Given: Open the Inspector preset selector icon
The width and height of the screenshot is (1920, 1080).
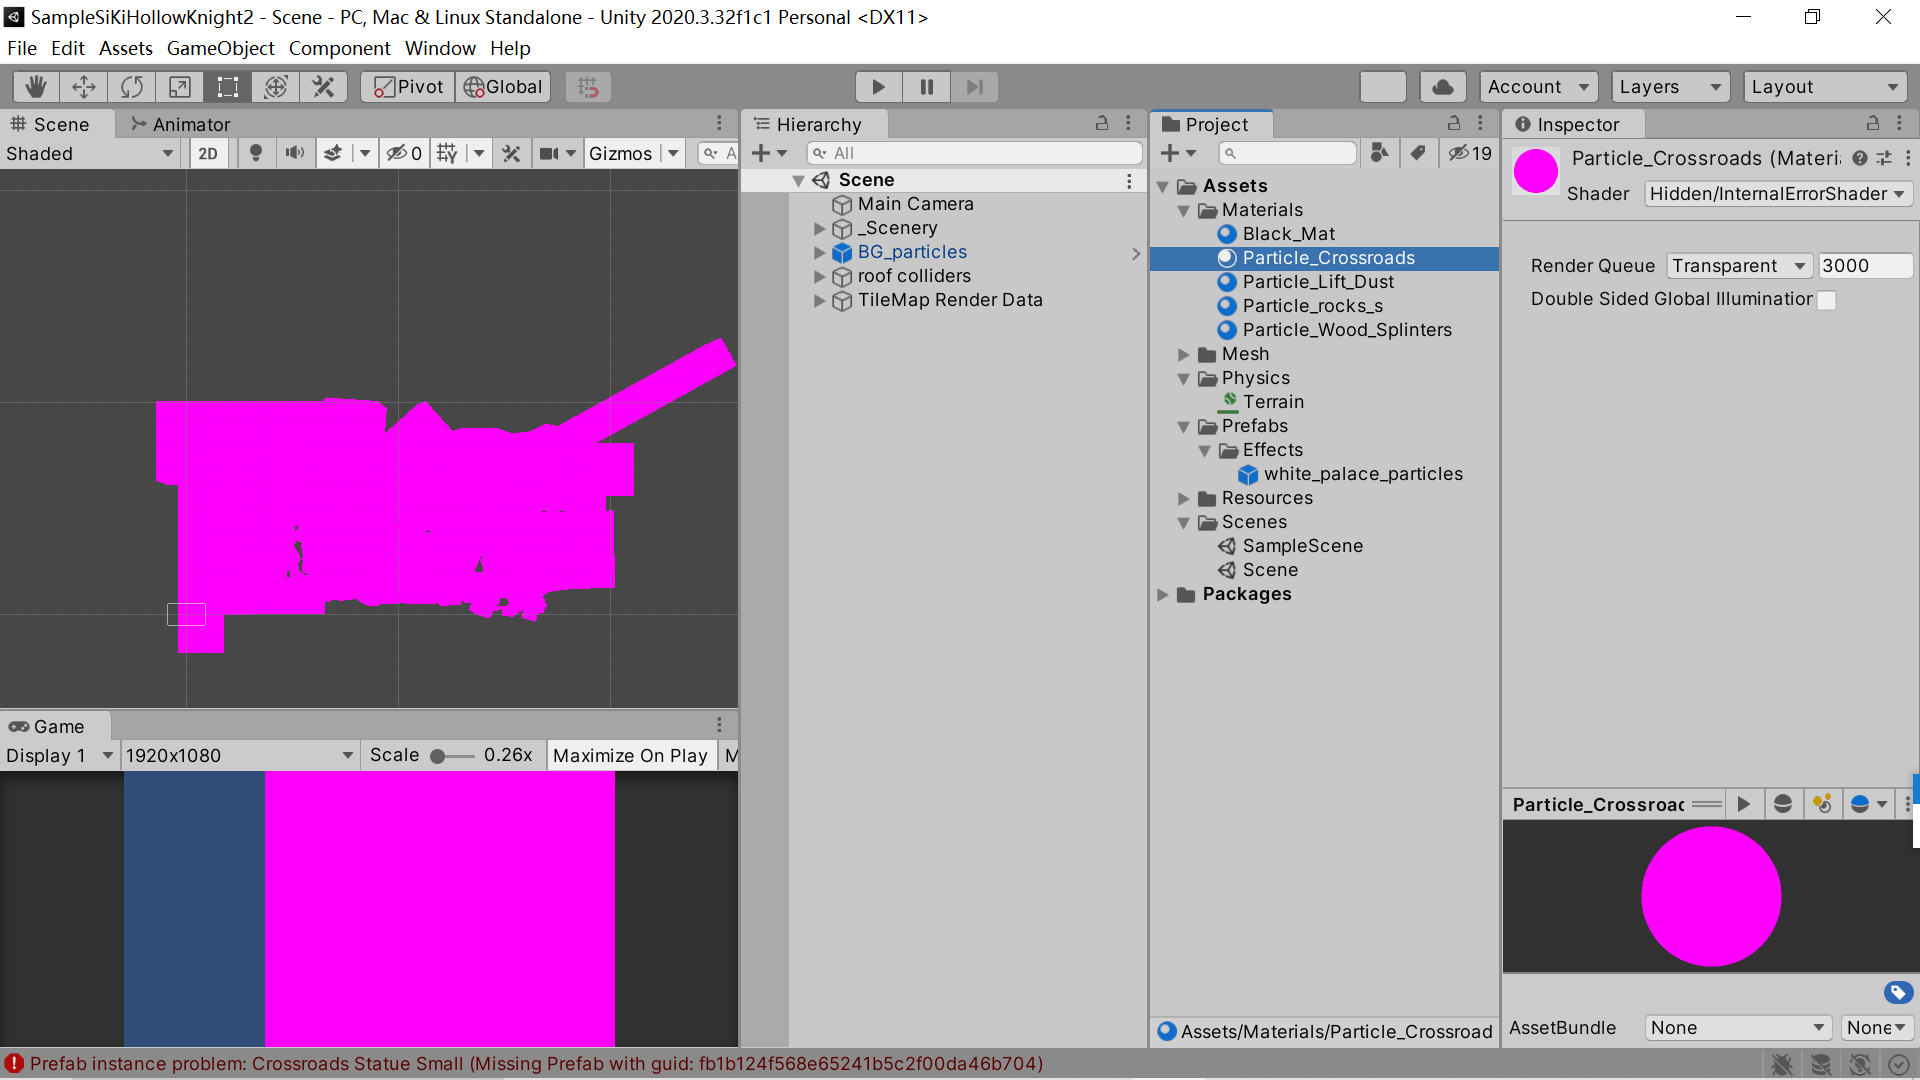Looking at the screenshot, I should click(x=1884, y=158).
